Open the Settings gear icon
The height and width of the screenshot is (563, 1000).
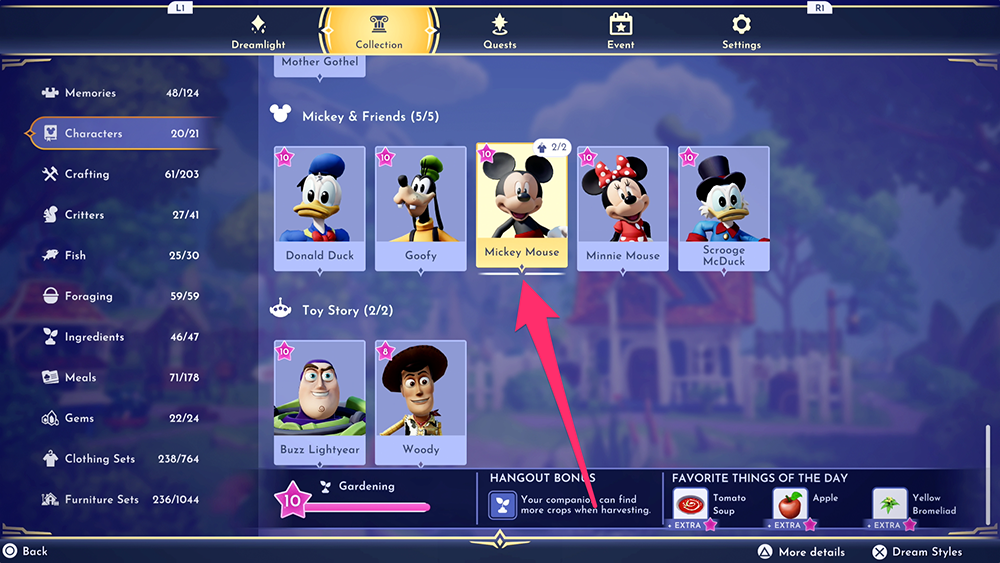tap(741, 24)
